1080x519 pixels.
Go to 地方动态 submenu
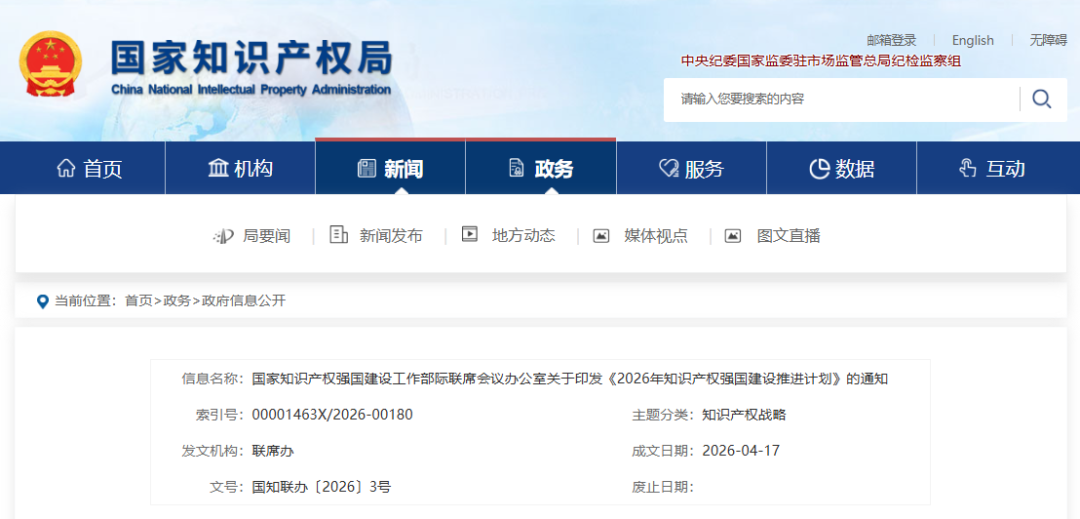click(x=523, y=235)
